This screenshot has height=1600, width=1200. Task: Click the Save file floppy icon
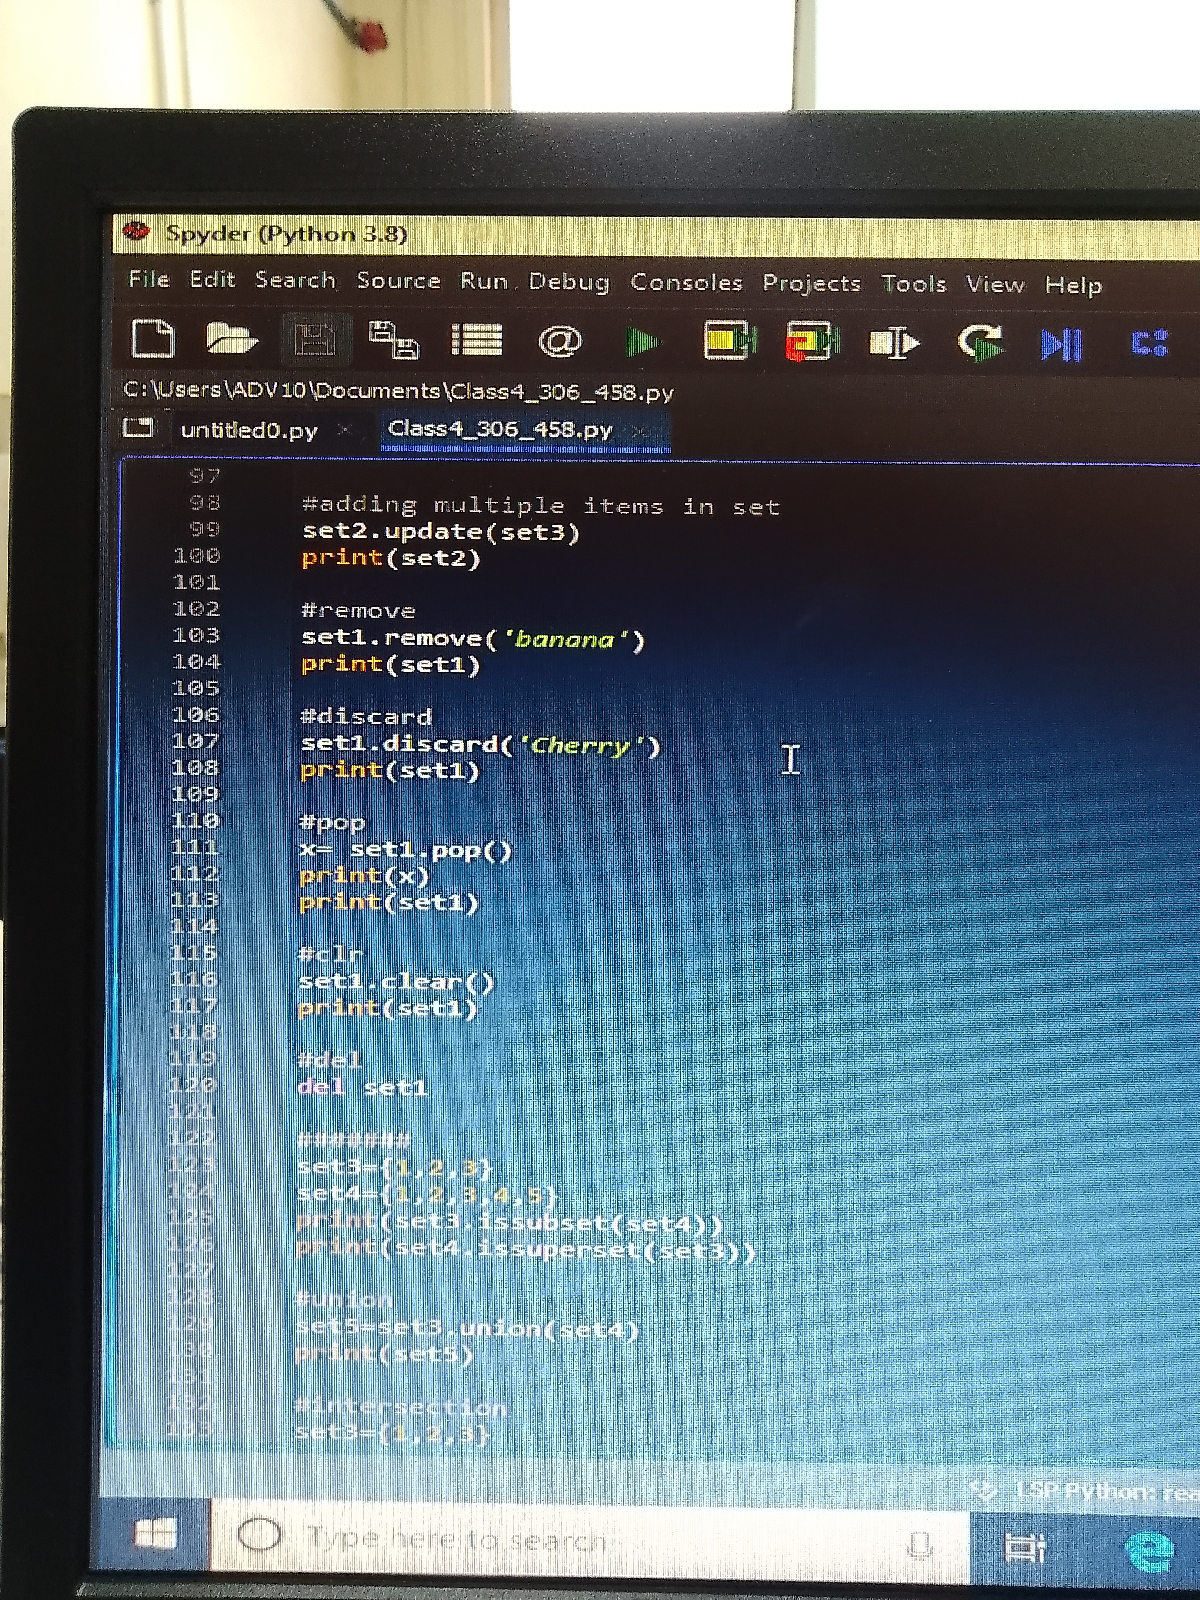(x=315, y=340)
